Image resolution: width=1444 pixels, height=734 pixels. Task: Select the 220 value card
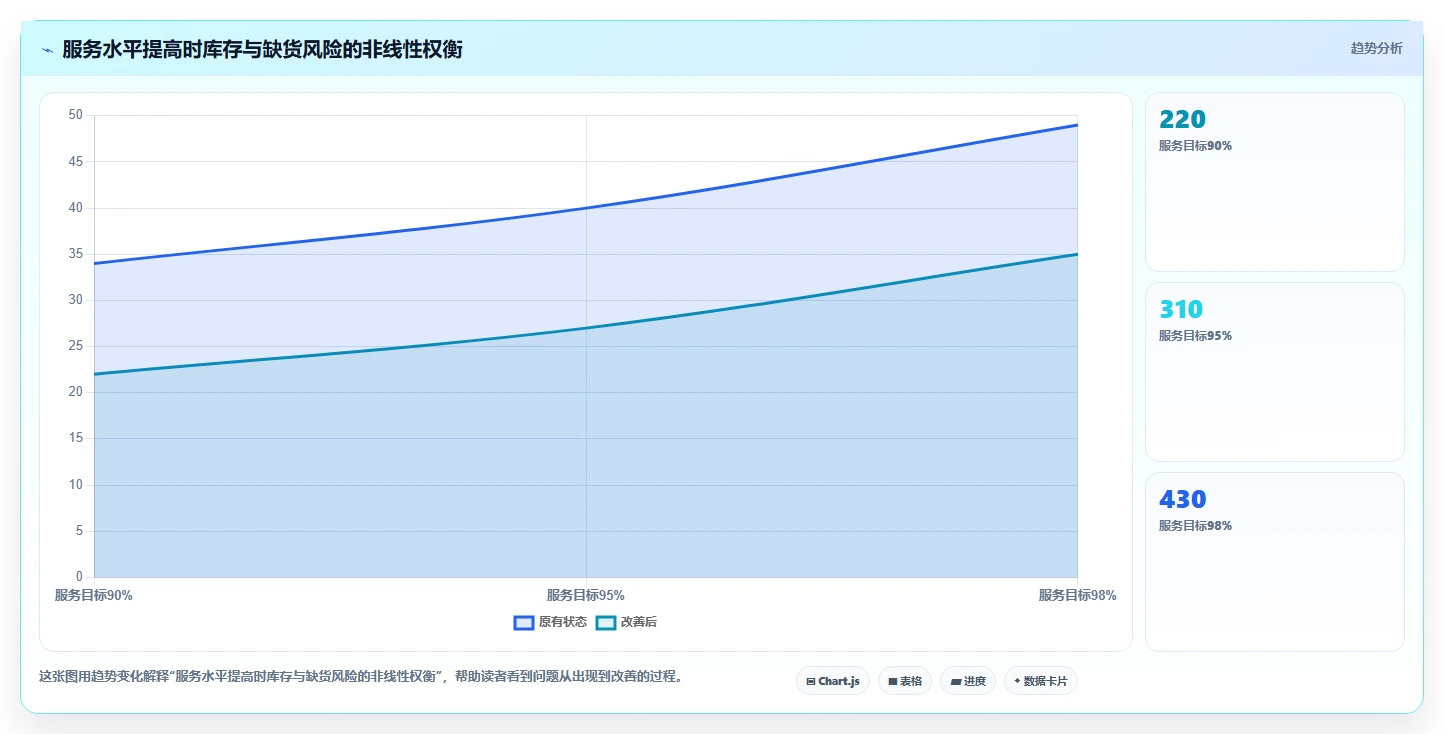click(1275, 182)
